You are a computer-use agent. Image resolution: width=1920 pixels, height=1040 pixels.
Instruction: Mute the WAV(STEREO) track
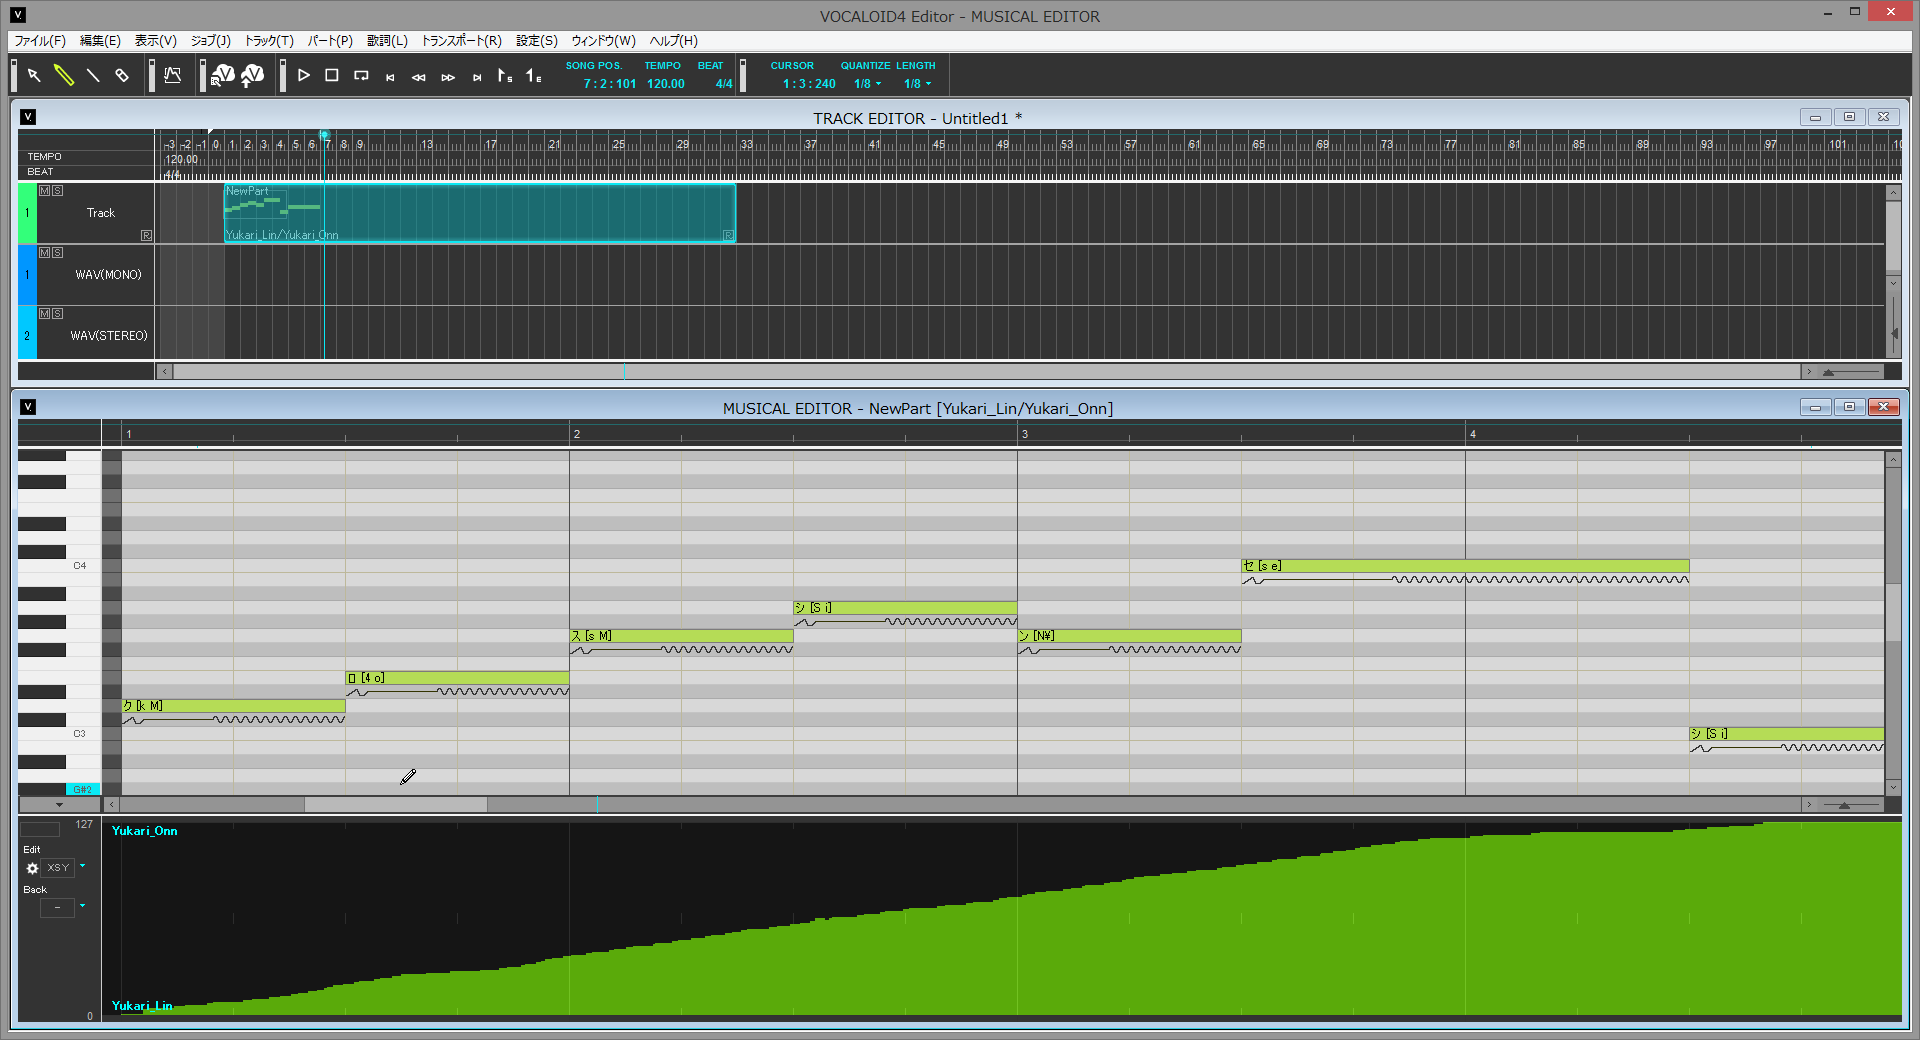click(x=44, y=313)
